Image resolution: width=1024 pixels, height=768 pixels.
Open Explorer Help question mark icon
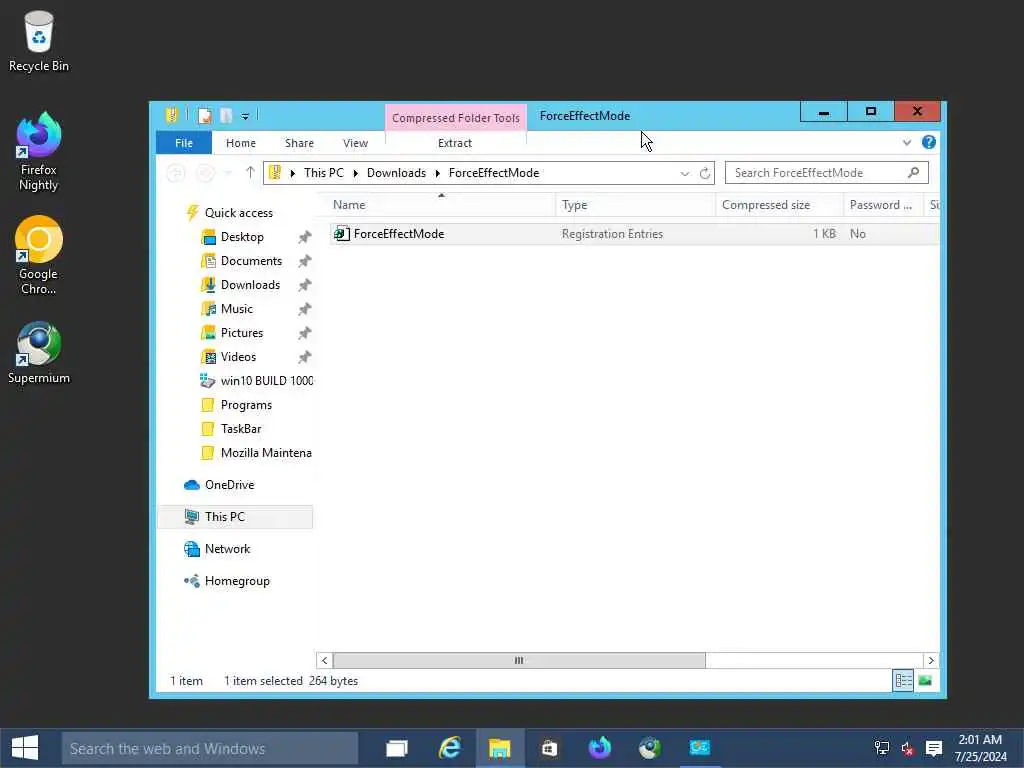pos(929,142)
